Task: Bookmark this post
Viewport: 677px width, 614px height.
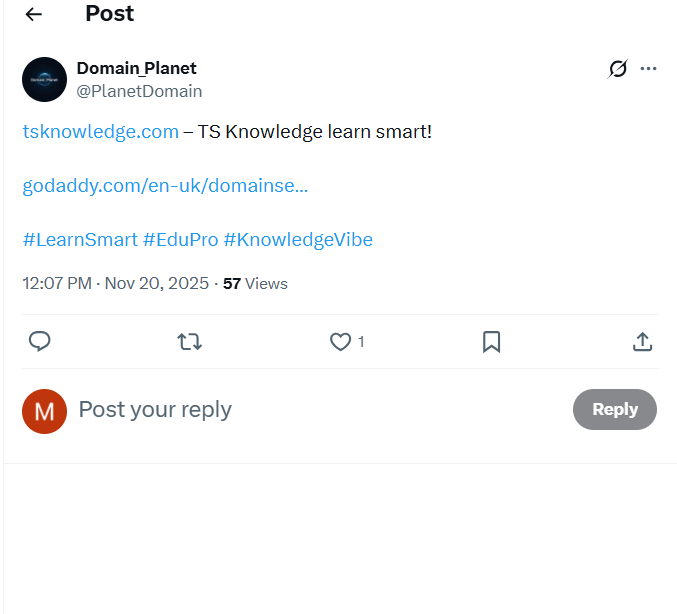Action: [x=491, y=342]
